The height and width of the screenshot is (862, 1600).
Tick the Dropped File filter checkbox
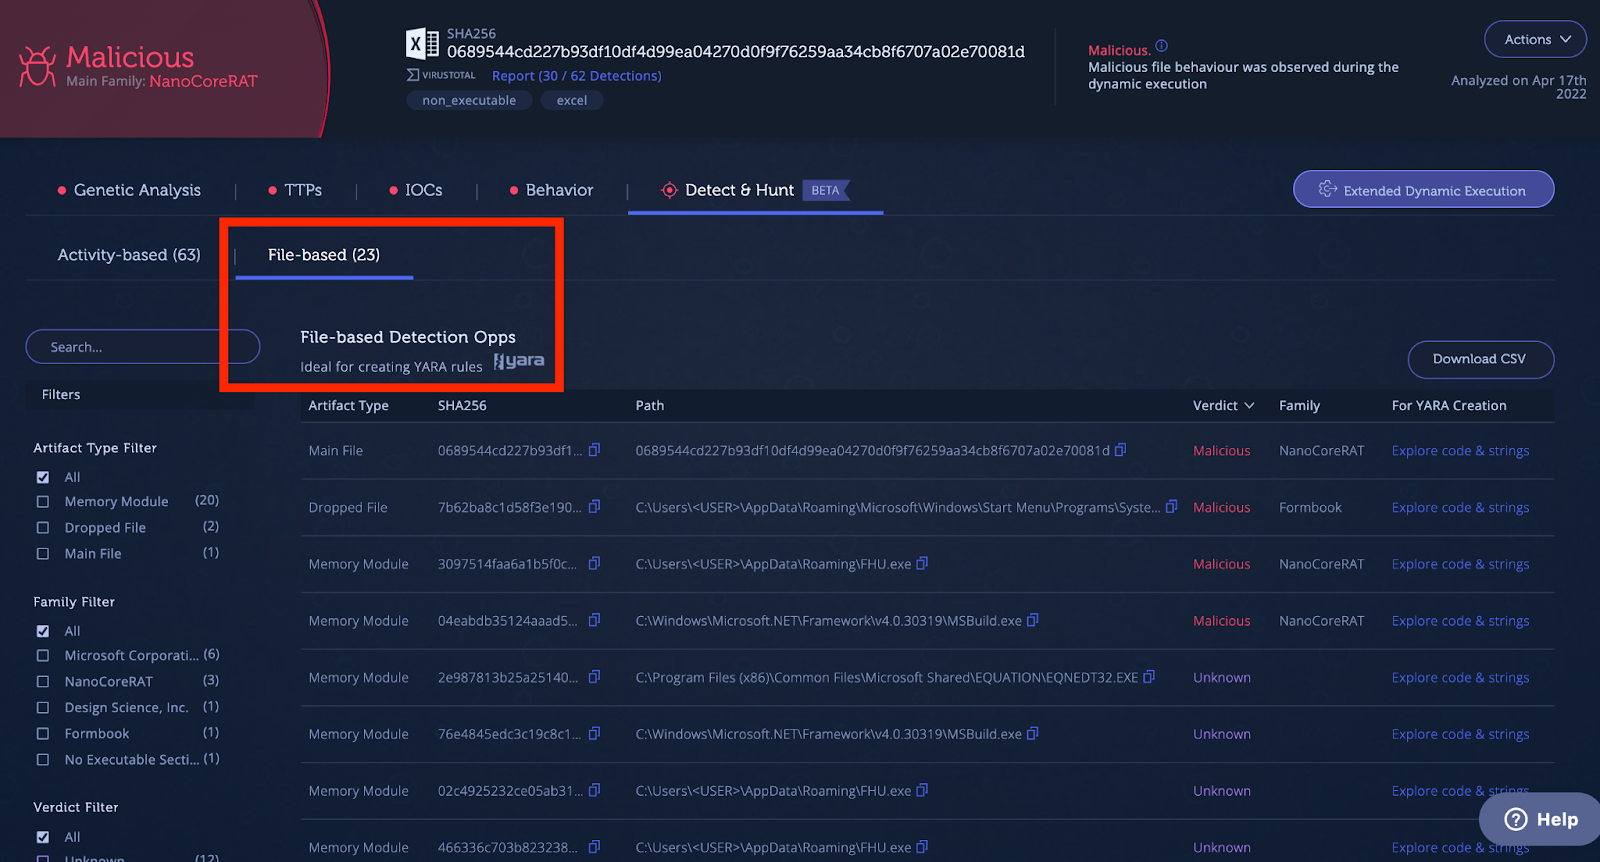43,528
